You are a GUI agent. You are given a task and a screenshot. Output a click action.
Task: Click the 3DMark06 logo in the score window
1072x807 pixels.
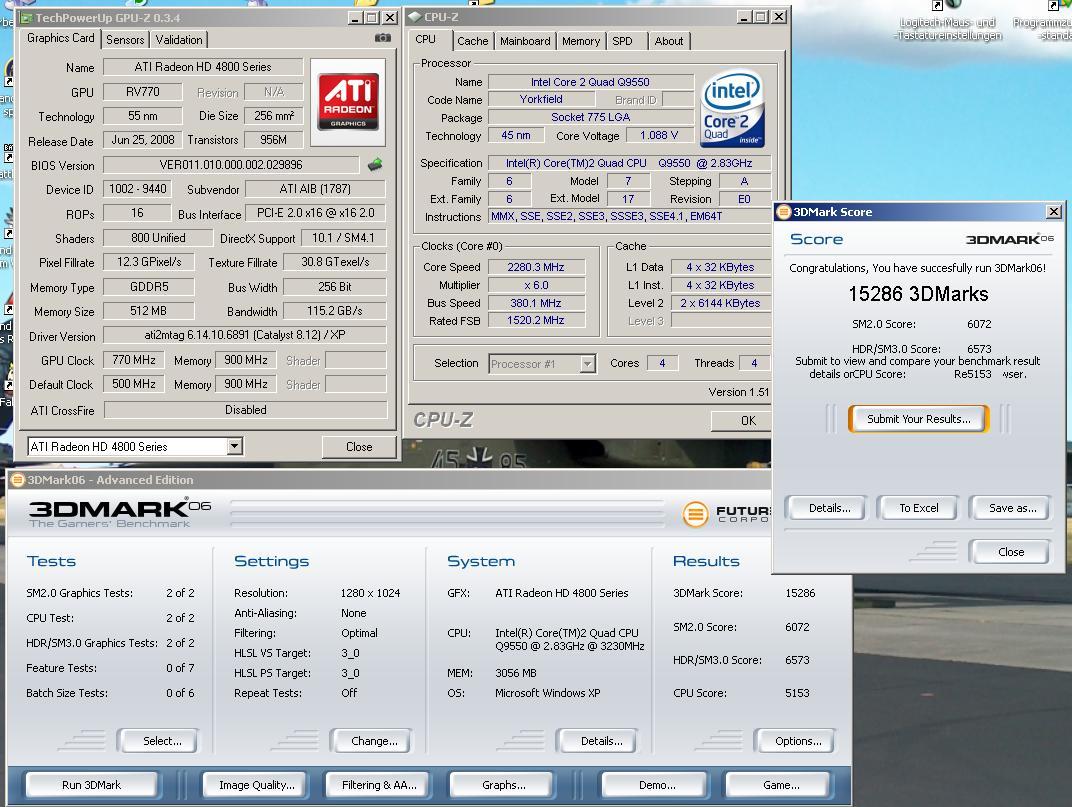(x=1009, y=239)
